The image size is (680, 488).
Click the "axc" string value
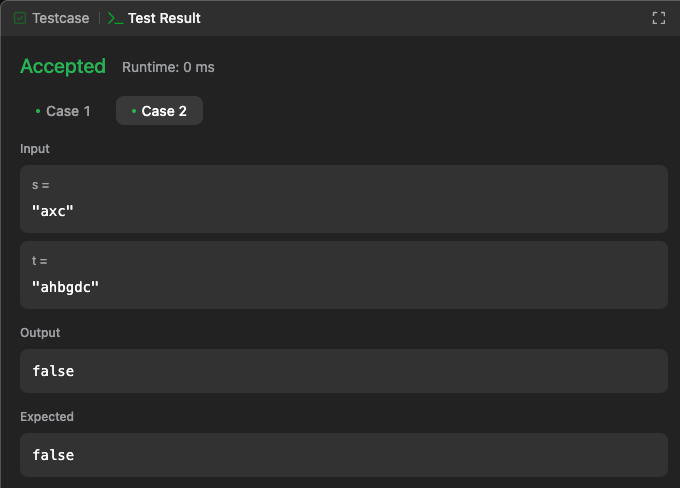(x=53, y=211)
